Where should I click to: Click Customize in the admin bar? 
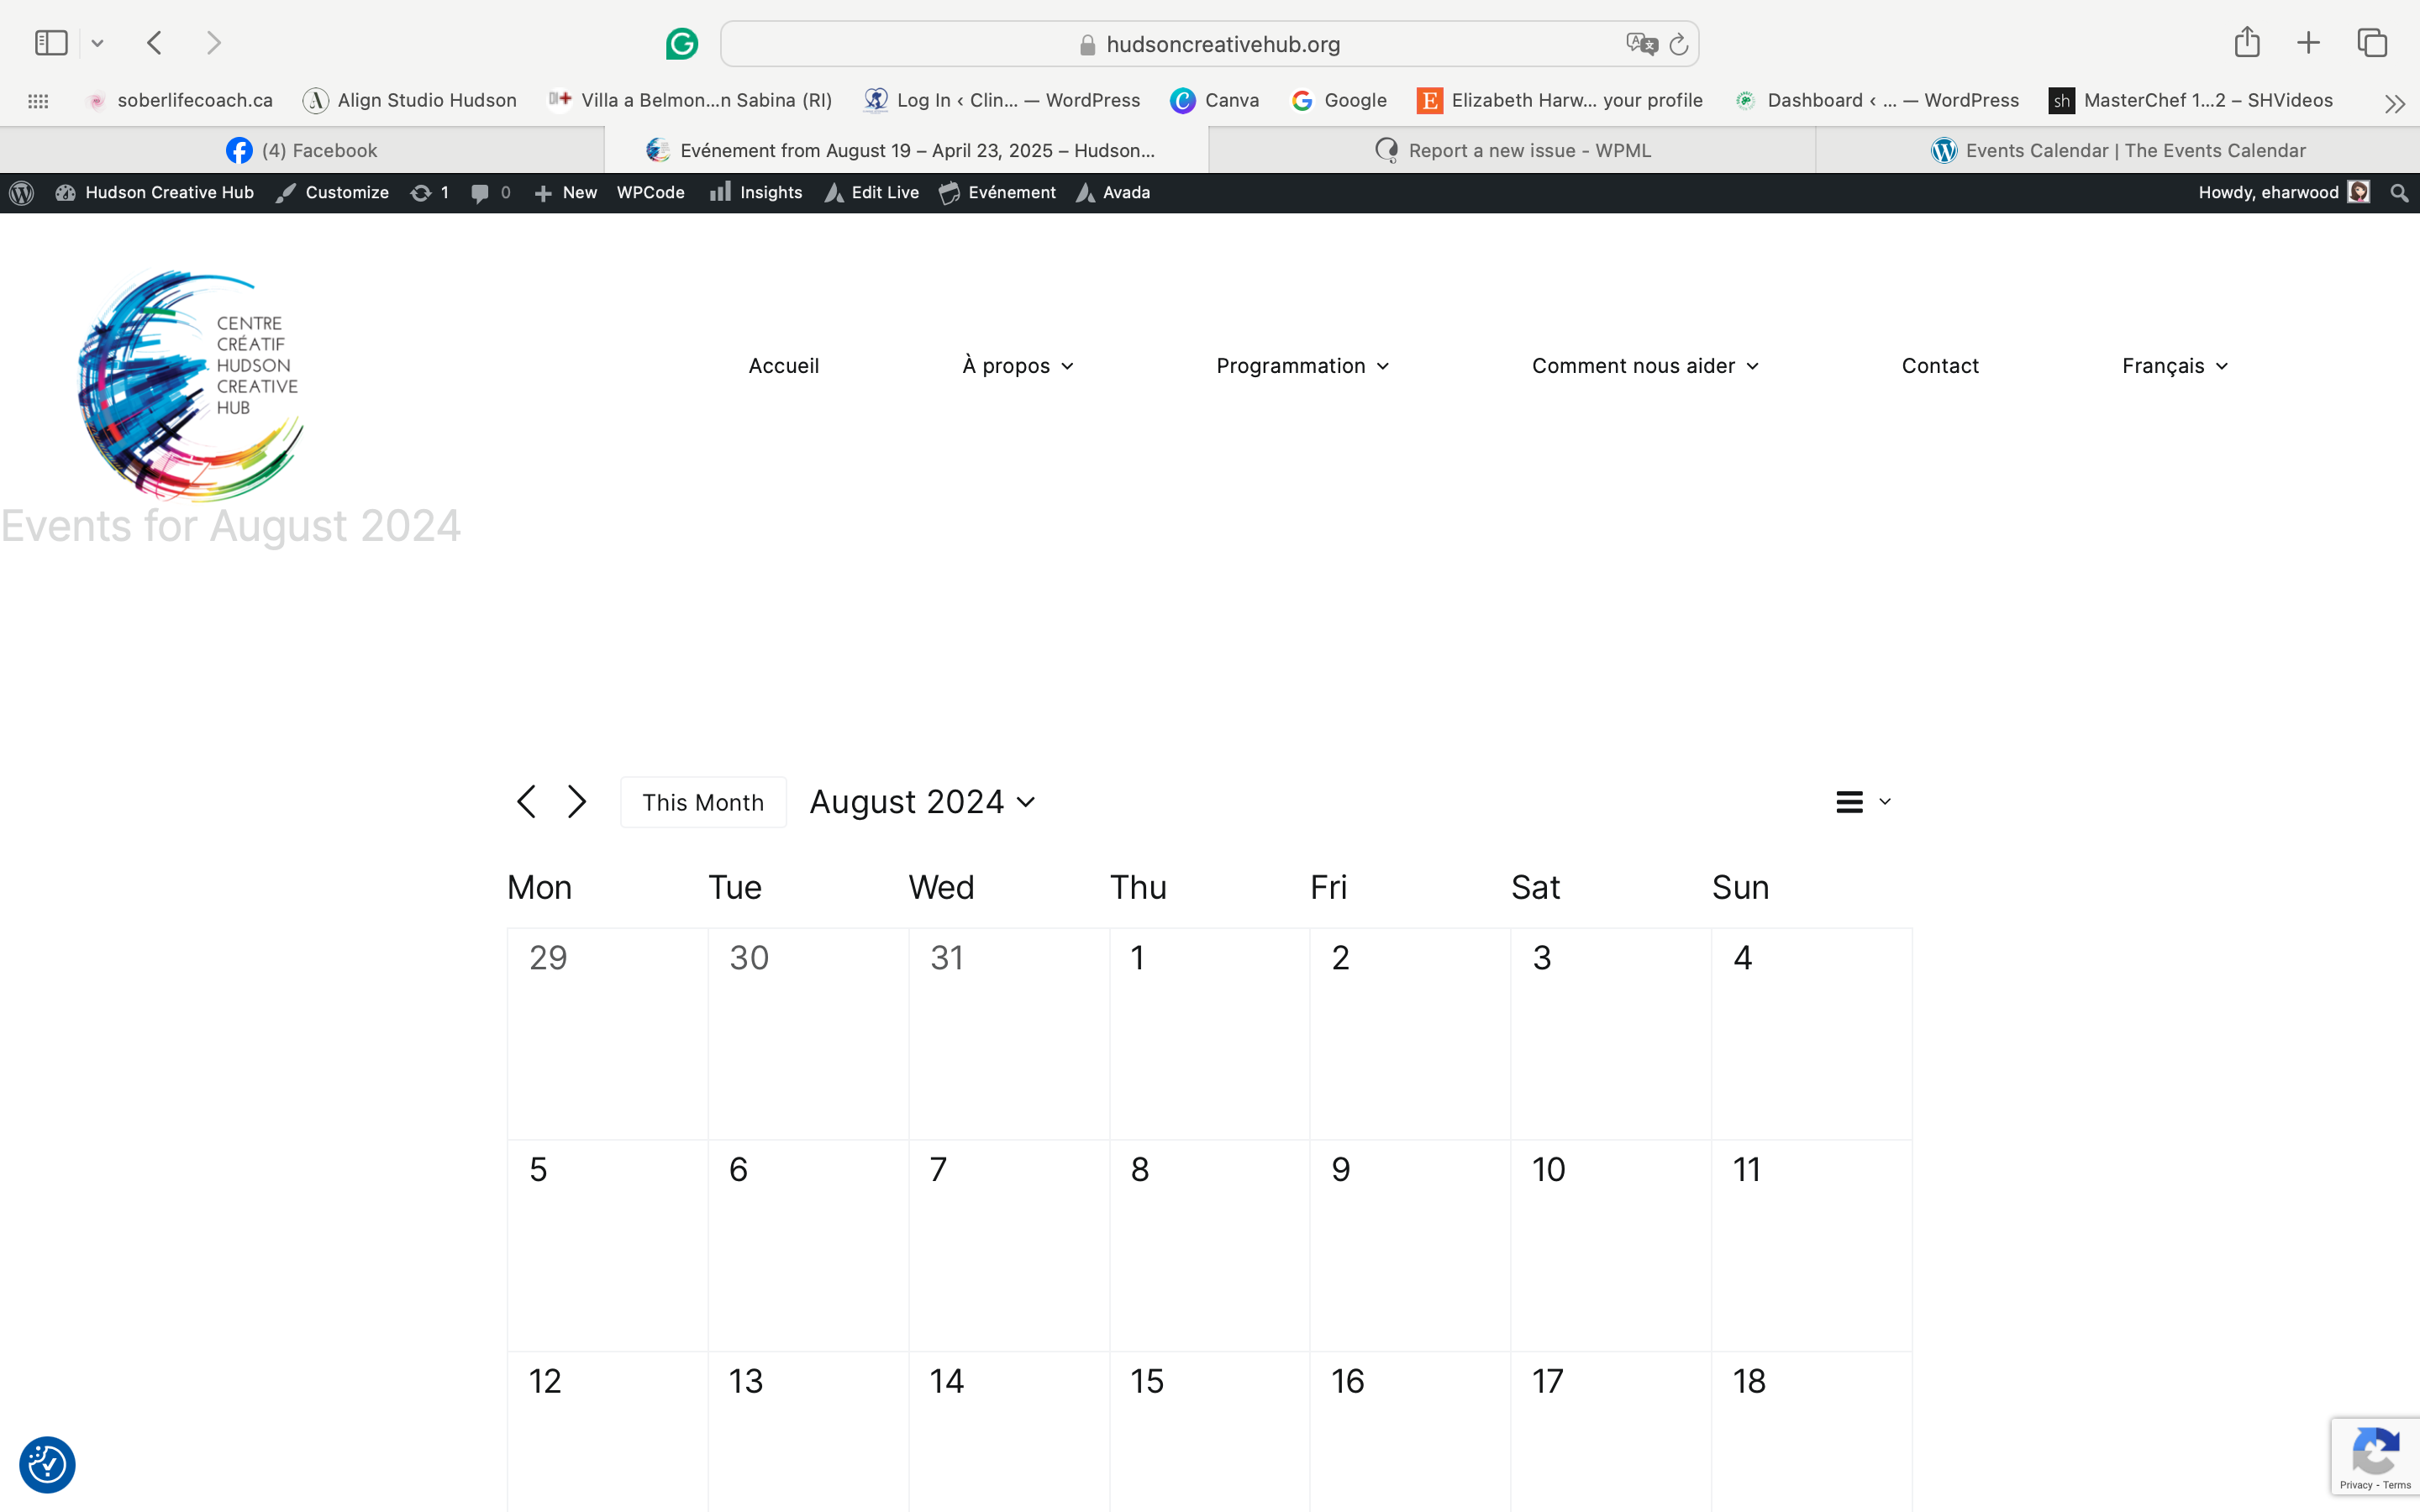pyautogui.click(x=333, y=193)
